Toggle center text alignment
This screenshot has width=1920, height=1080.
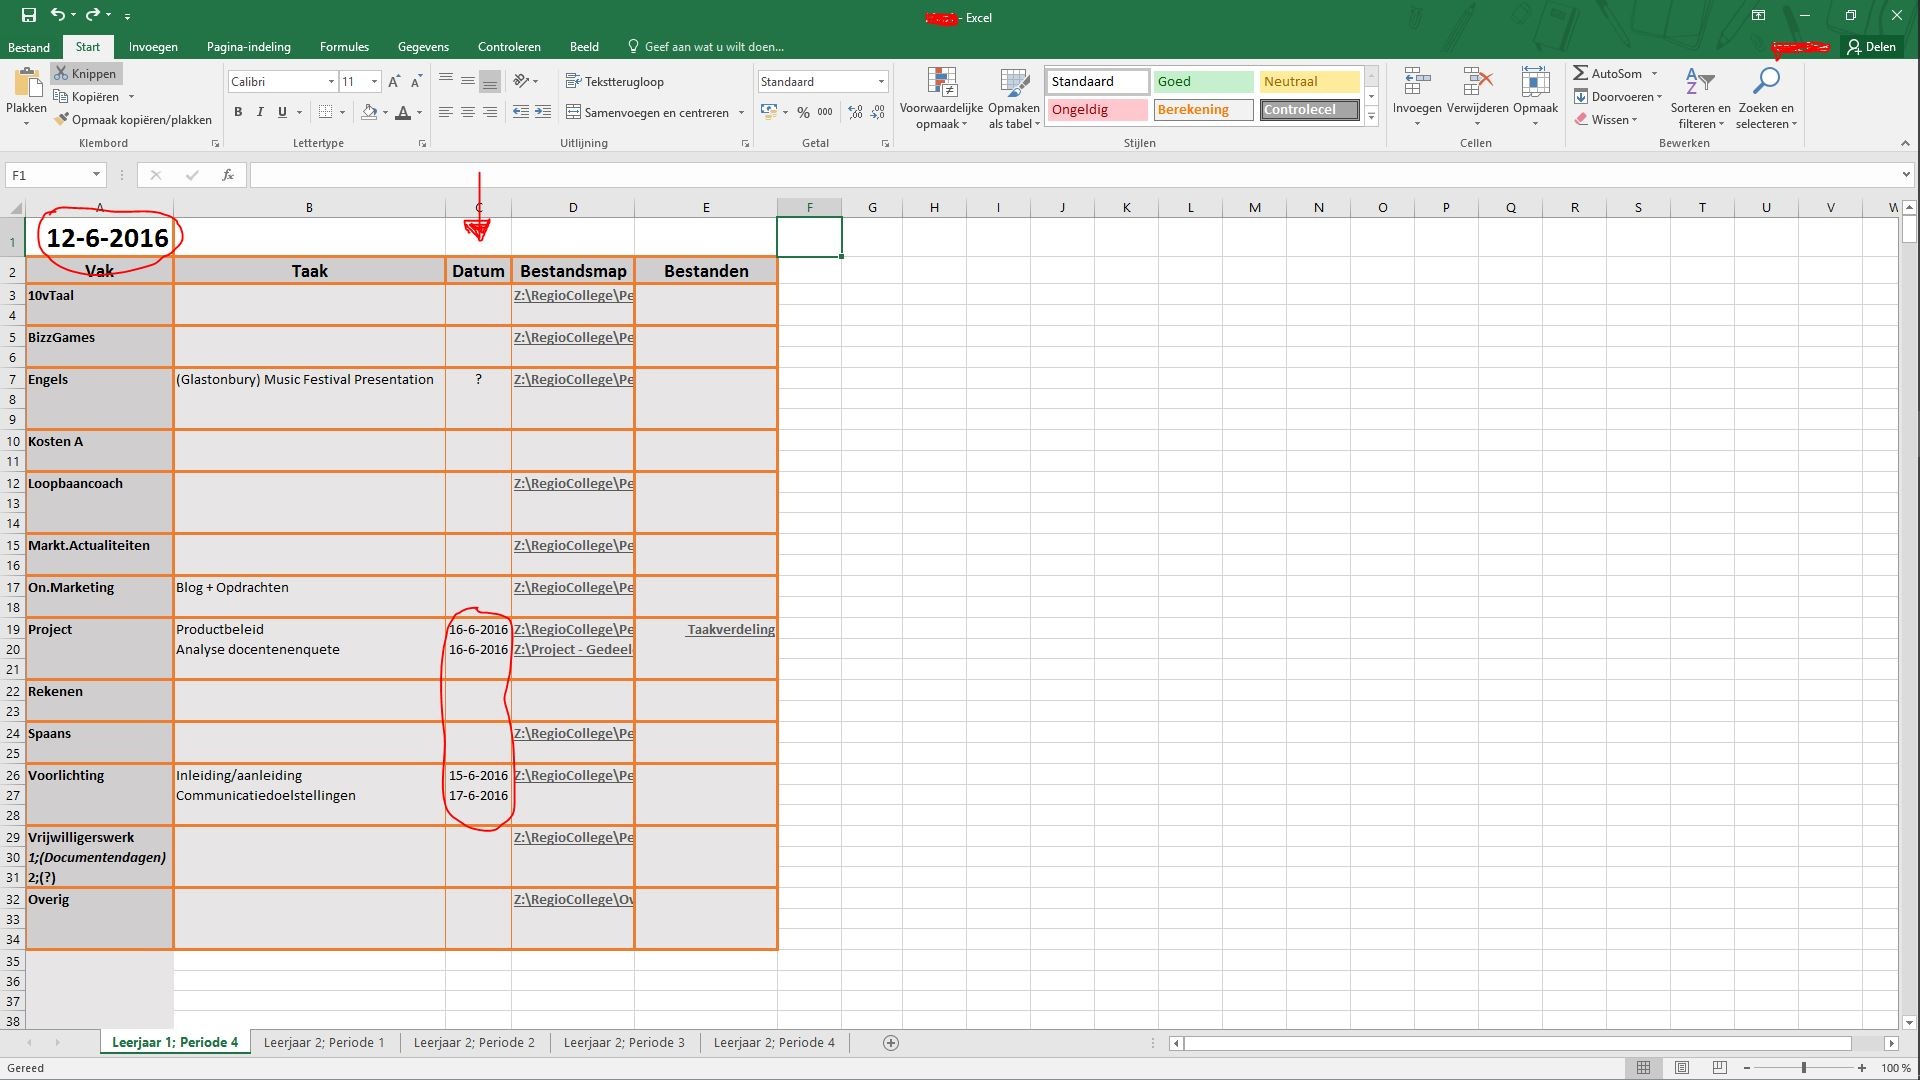[467, 112]
